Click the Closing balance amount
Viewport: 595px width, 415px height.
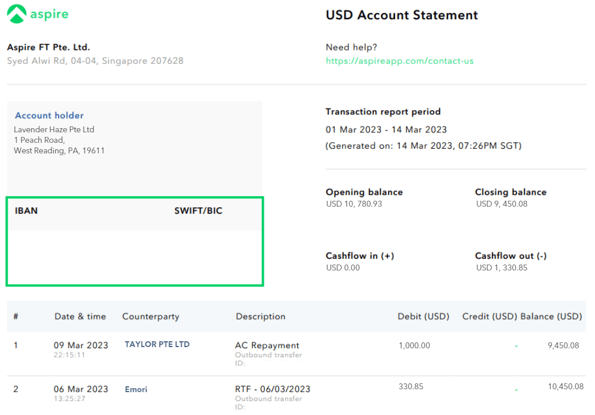point(502,204)
